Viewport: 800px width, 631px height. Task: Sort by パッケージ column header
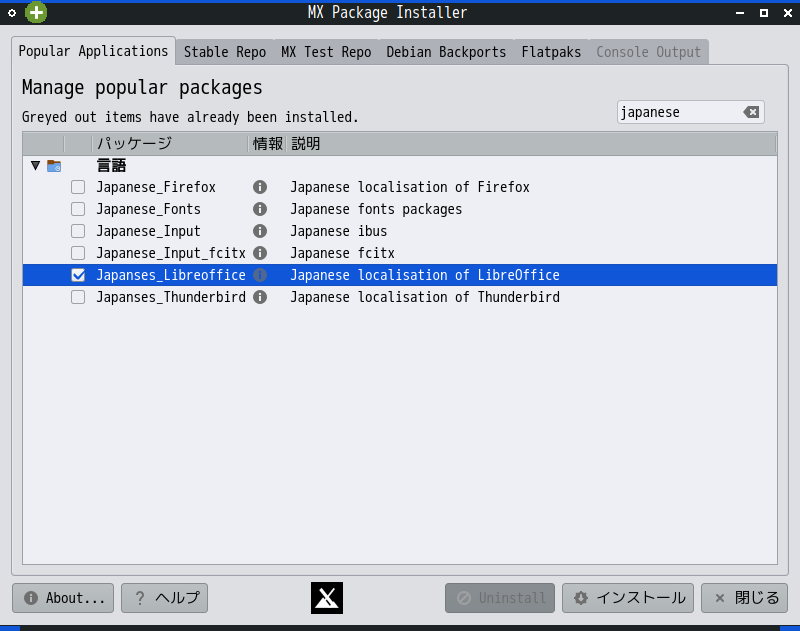170,144
